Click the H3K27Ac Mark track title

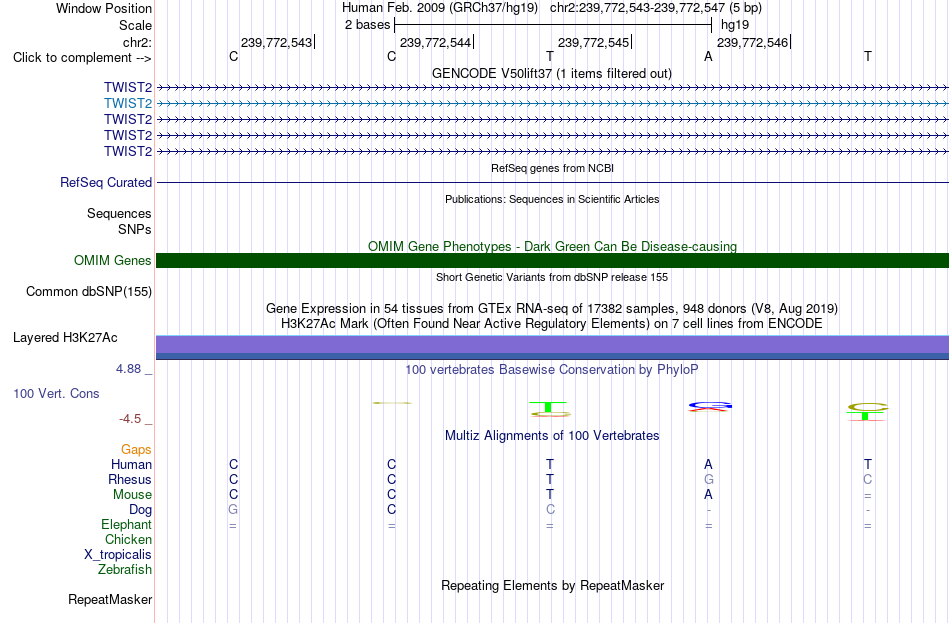click(552, 324)
